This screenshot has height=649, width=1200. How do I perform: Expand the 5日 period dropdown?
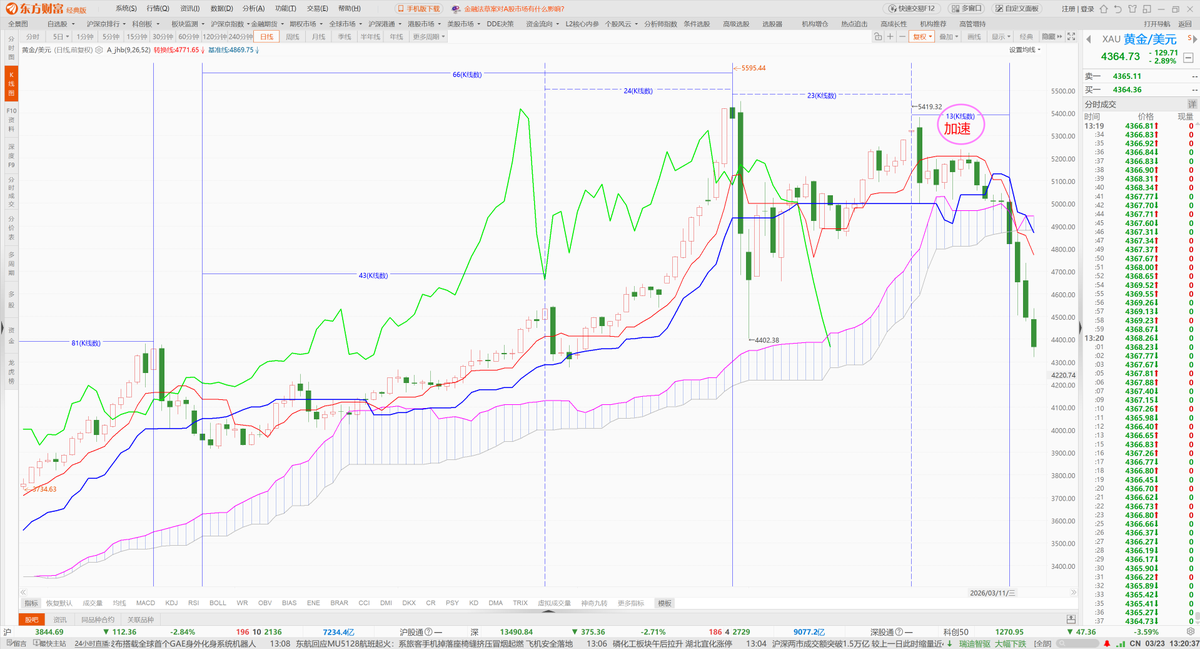(x=60, y=36)
